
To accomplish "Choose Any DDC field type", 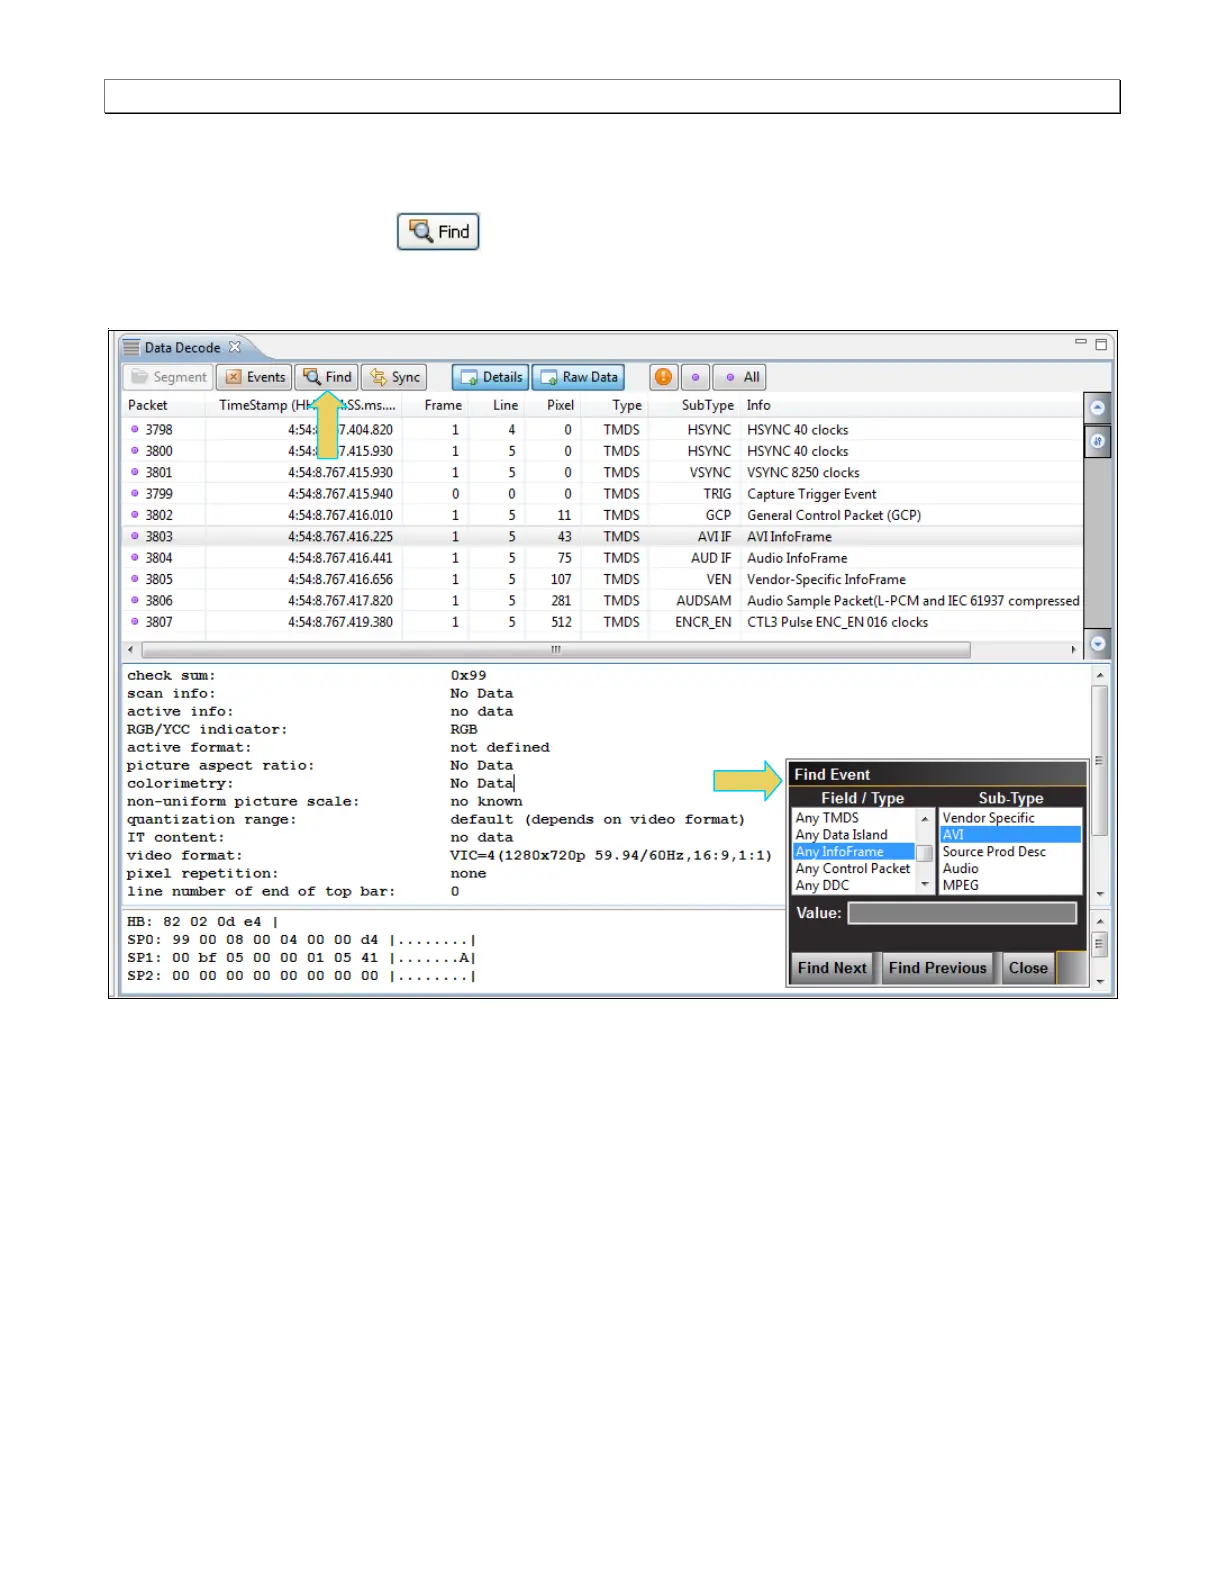I will [x=854, y=886].
